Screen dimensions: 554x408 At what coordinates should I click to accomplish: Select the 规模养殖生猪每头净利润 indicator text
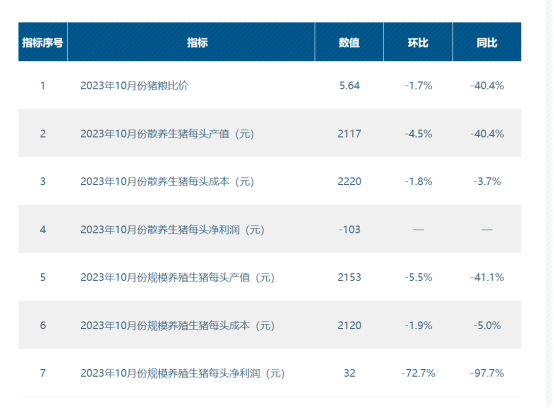point(183,373)
